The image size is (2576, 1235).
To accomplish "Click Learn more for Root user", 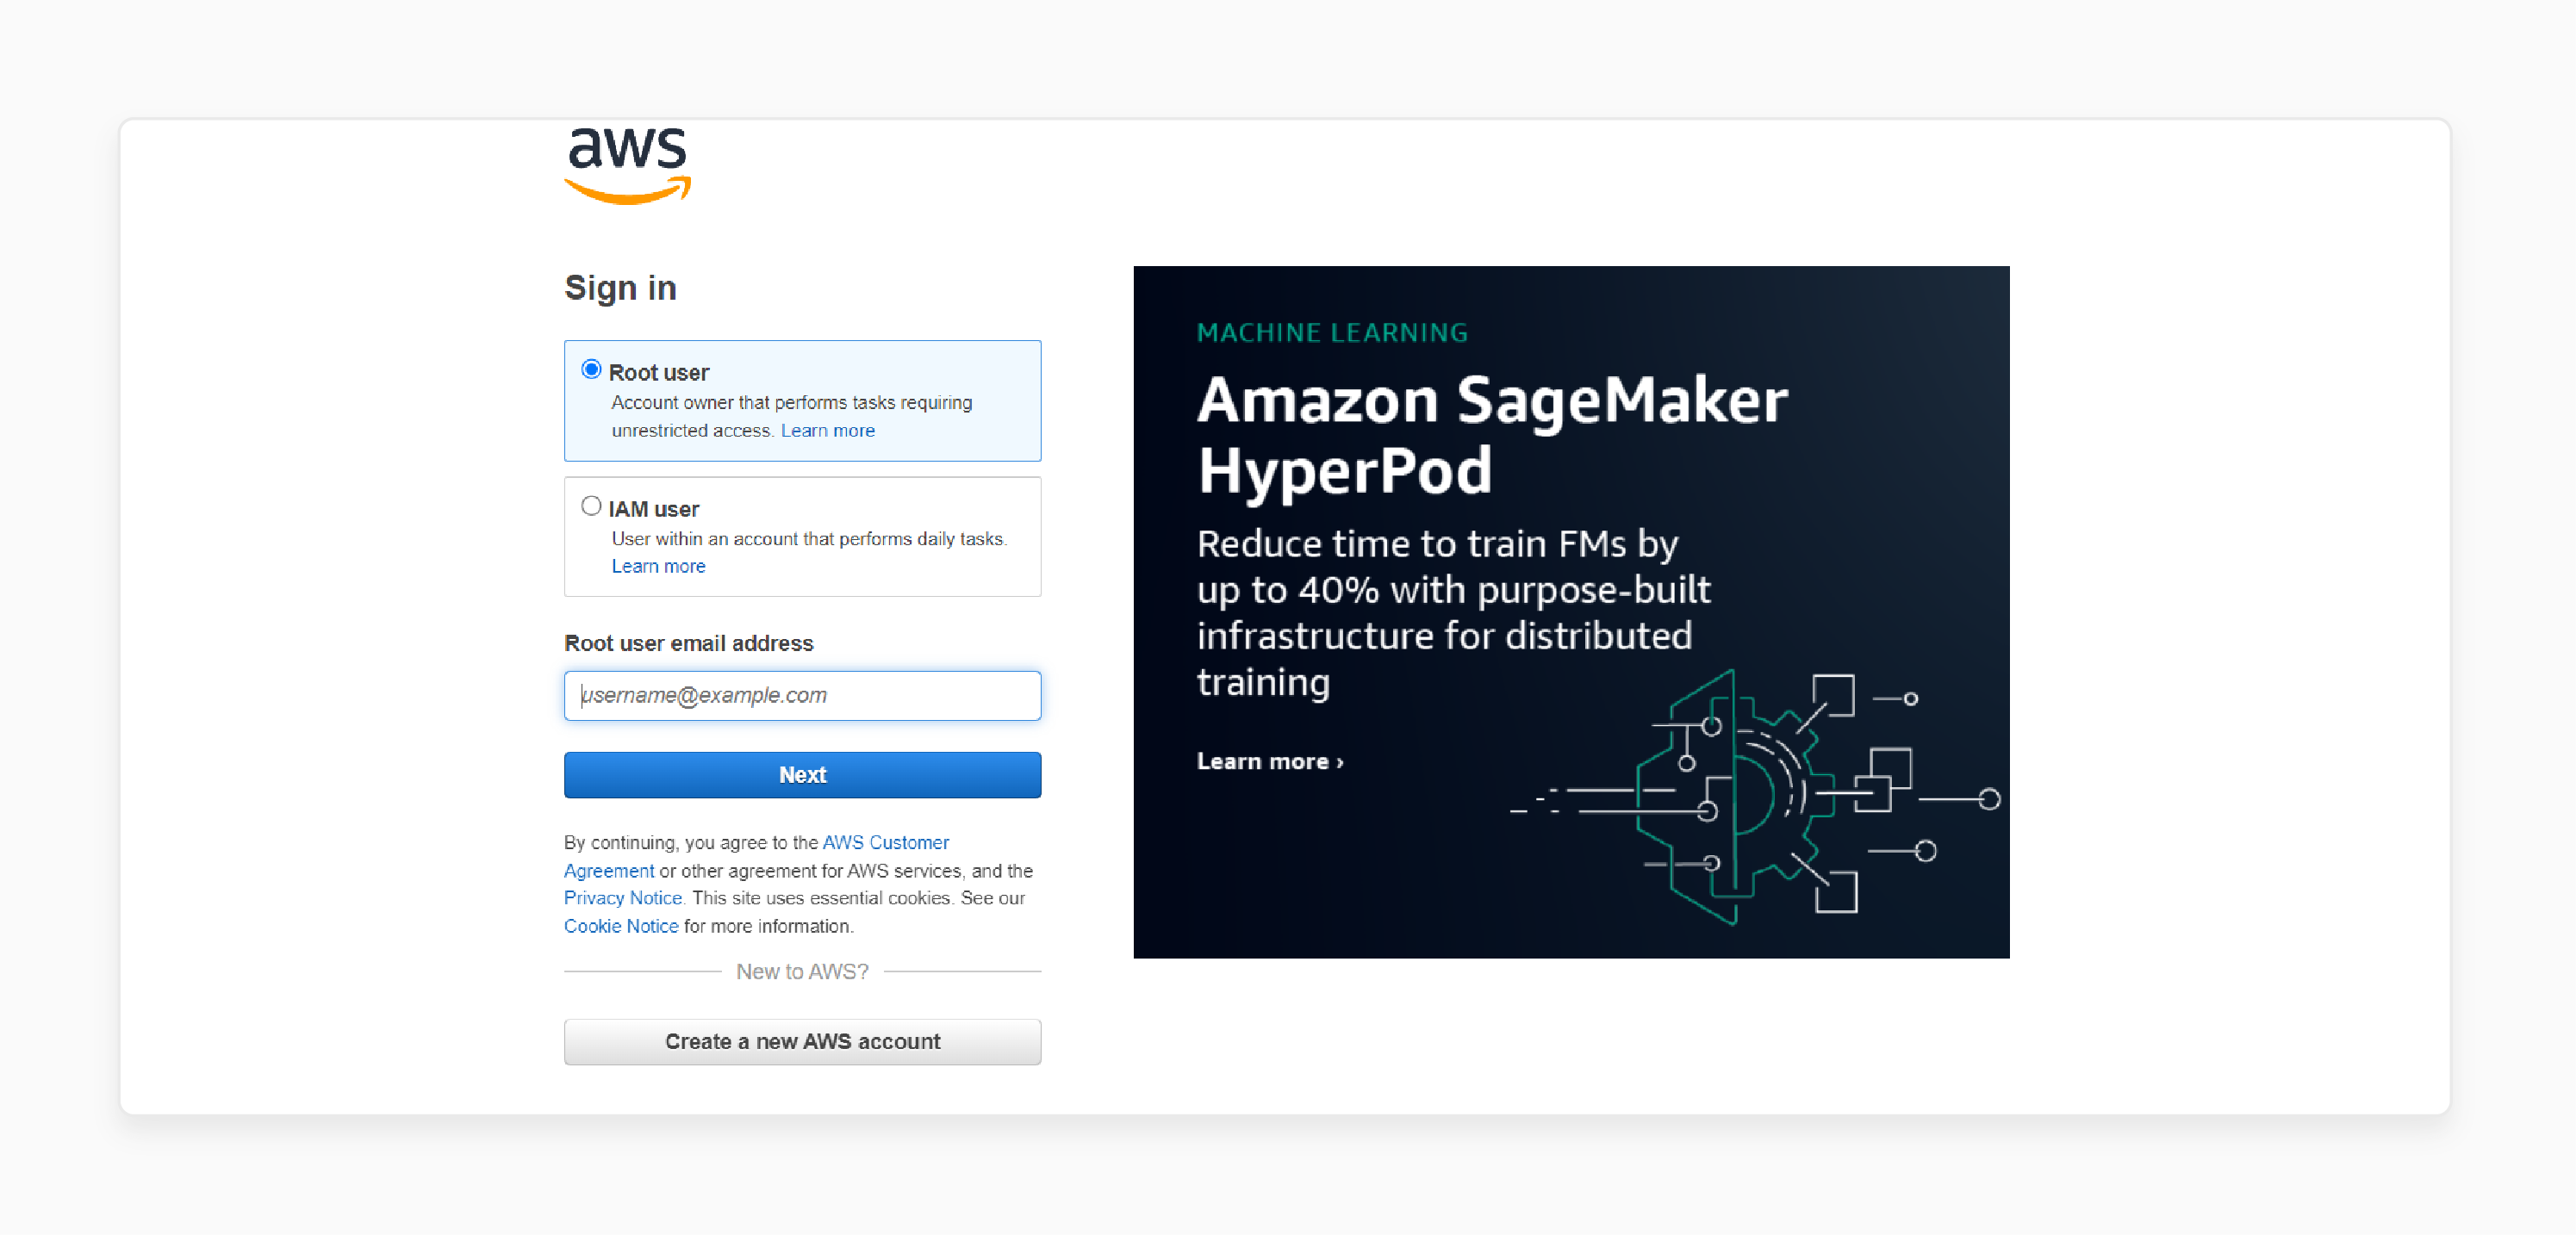I will (x=826, y=429).
